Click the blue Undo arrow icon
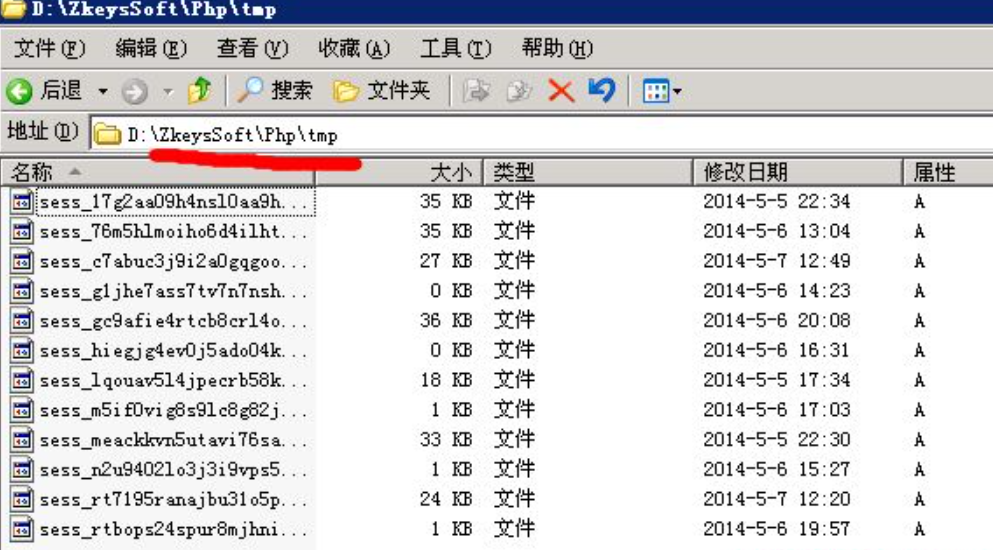Viewport: 993px width, 550px height. 601,91
